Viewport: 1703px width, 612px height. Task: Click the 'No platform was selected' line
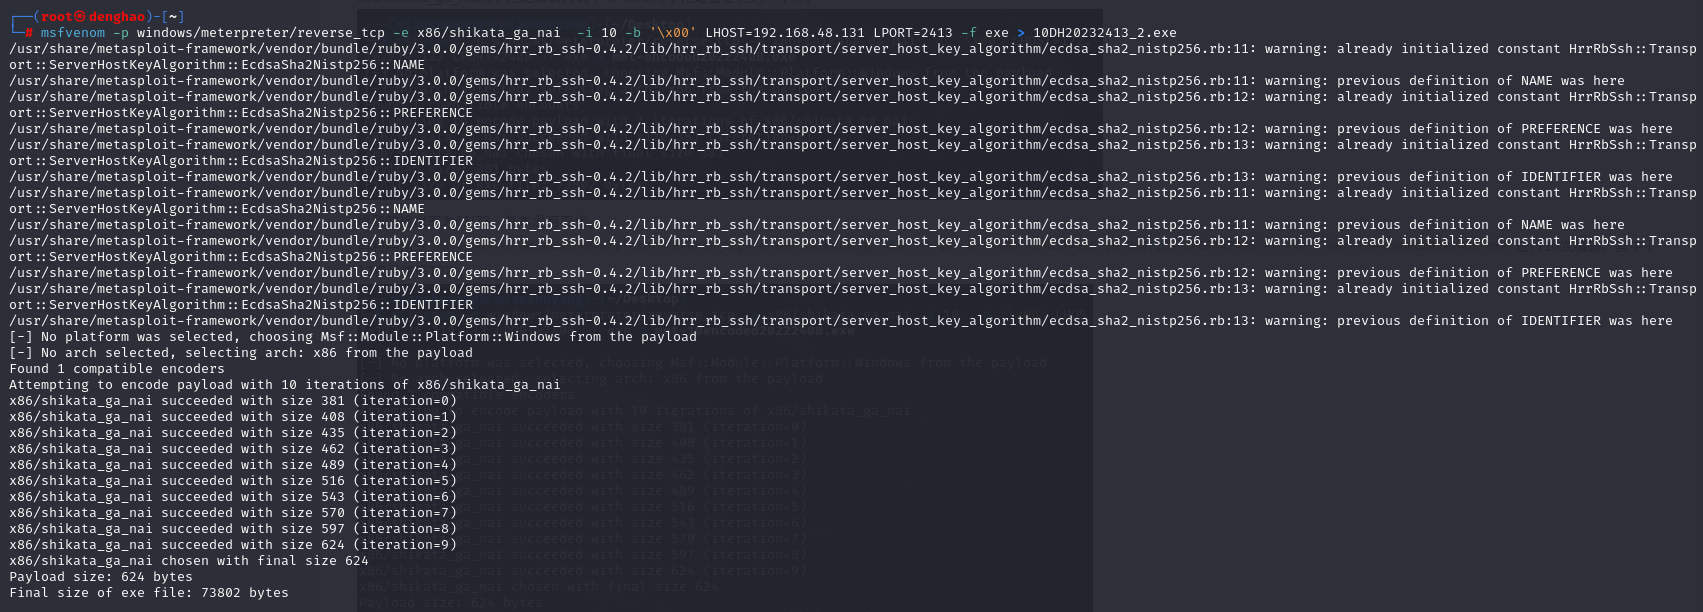pos(353,337)
